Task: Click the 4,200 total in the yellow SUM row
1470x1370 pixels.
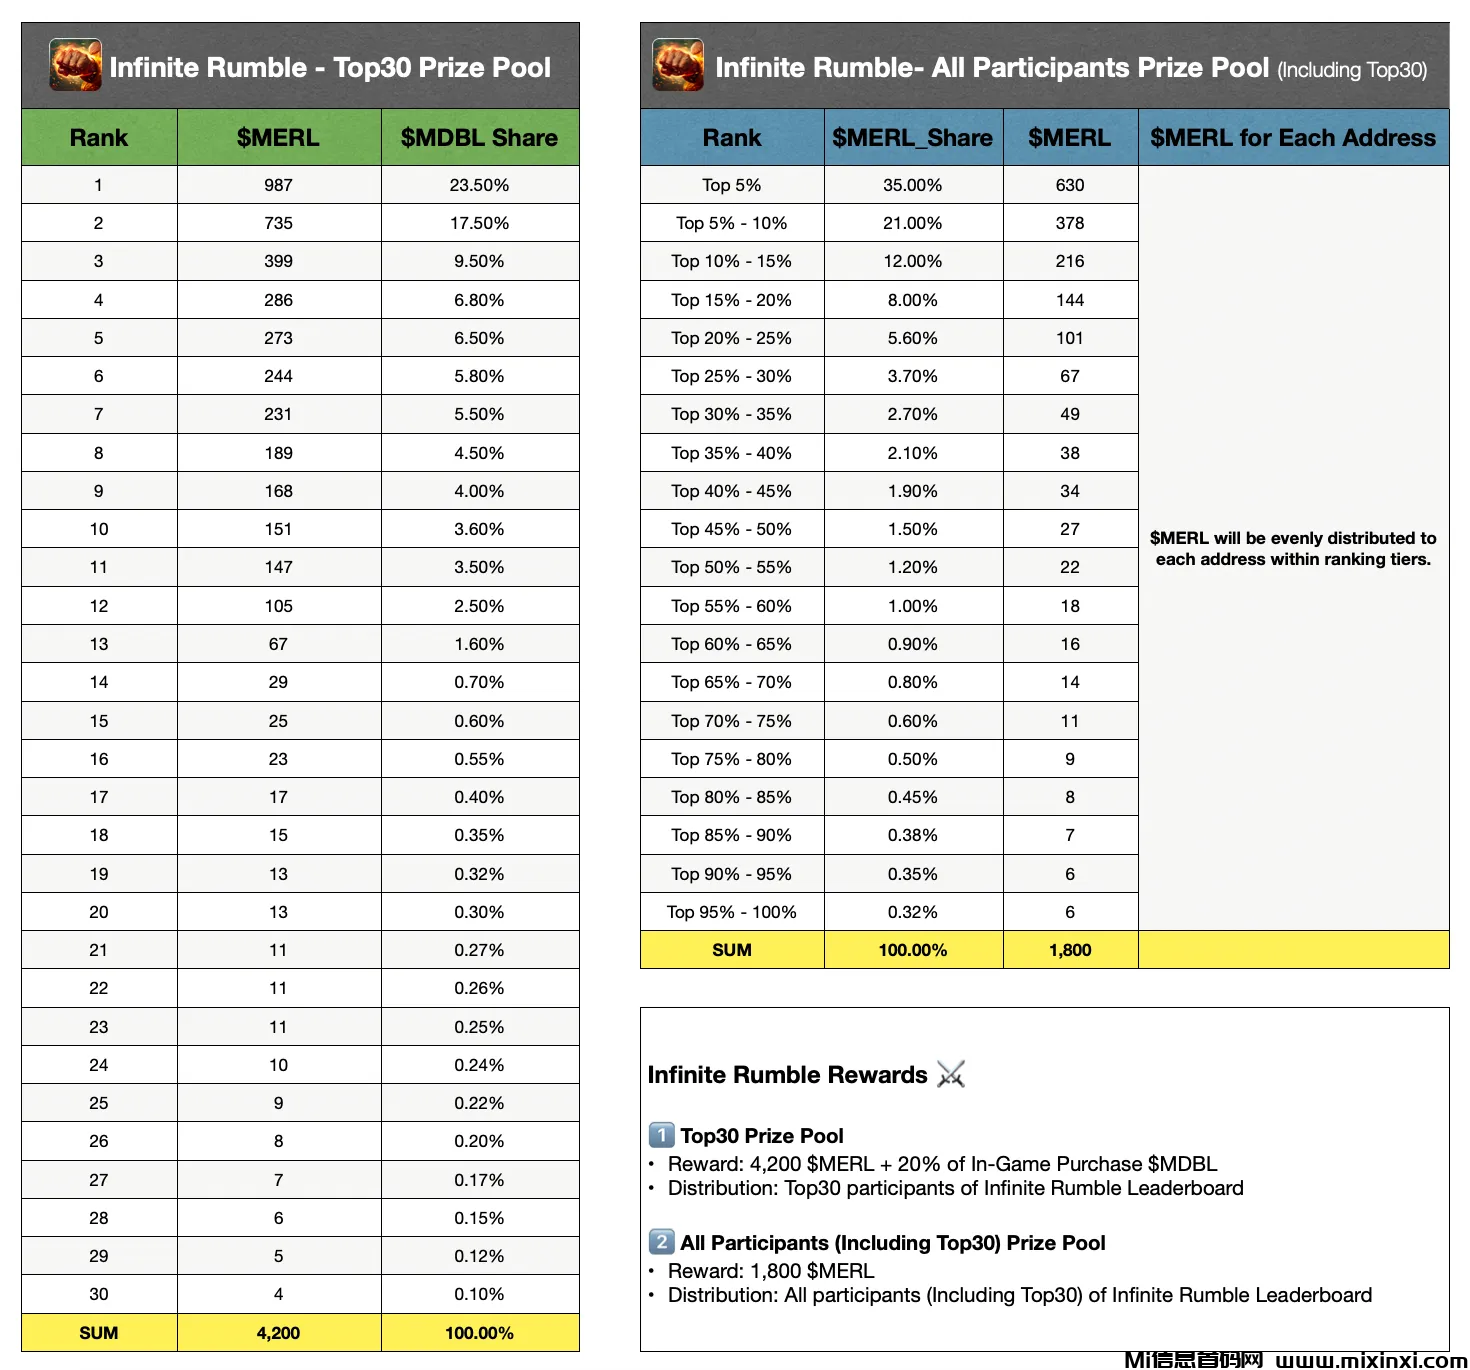Action: [278, 1333]
